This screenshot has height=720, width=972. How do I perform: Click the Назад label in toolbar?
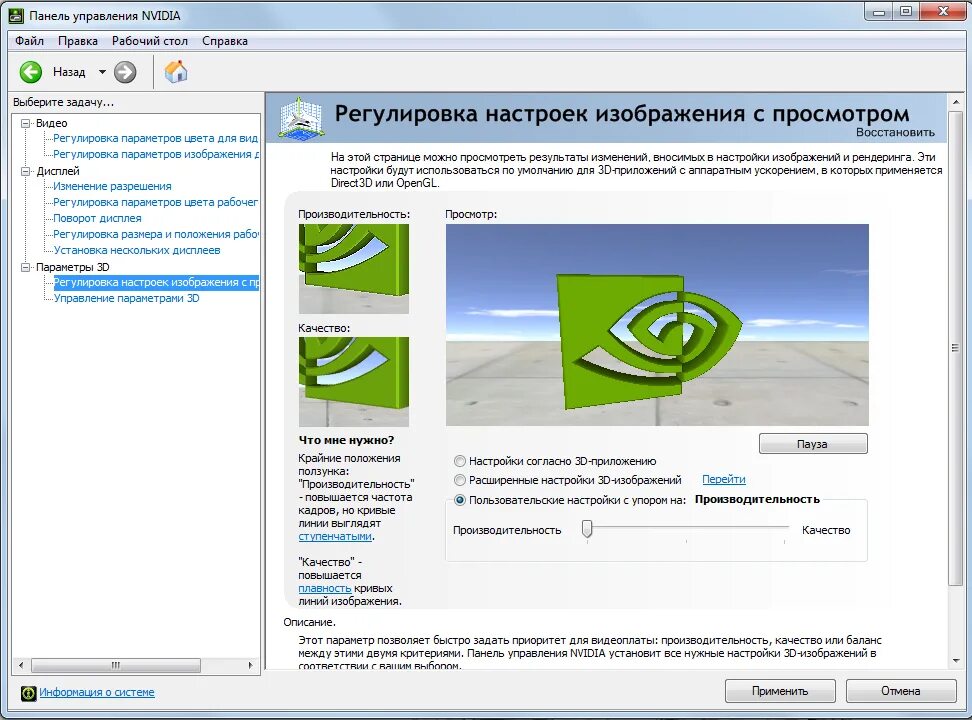[69, 72]
